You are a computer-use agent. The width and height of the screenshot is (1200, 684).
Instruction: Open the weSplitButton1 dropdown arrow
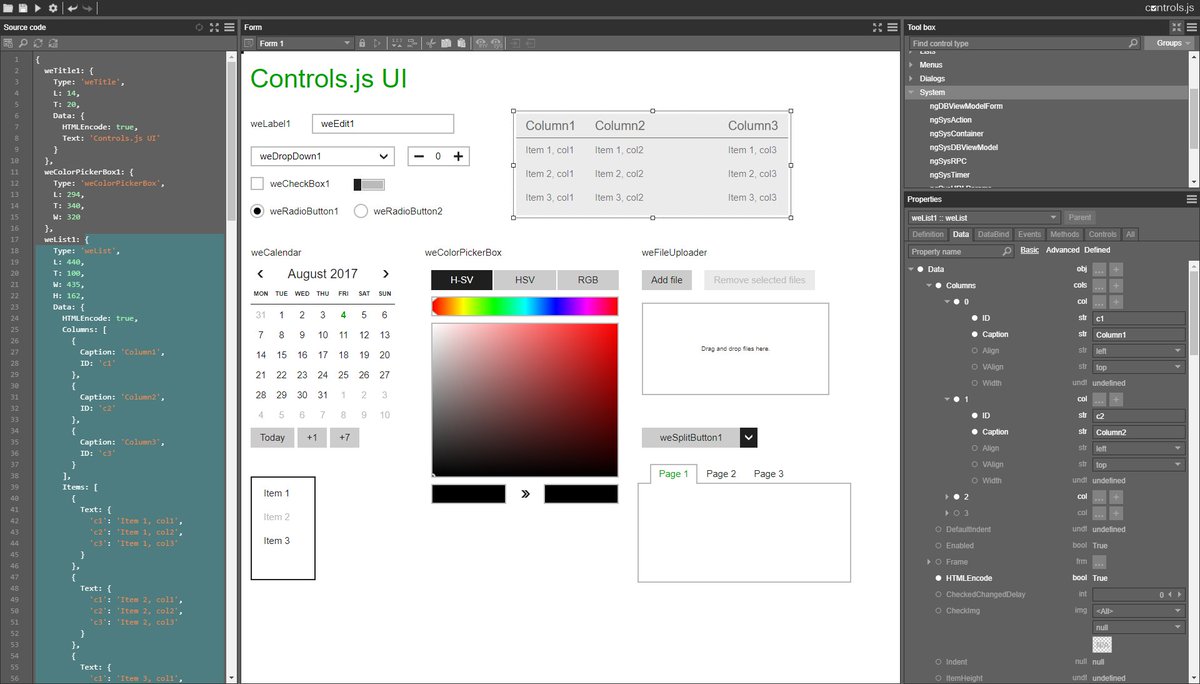coord(749,438)
